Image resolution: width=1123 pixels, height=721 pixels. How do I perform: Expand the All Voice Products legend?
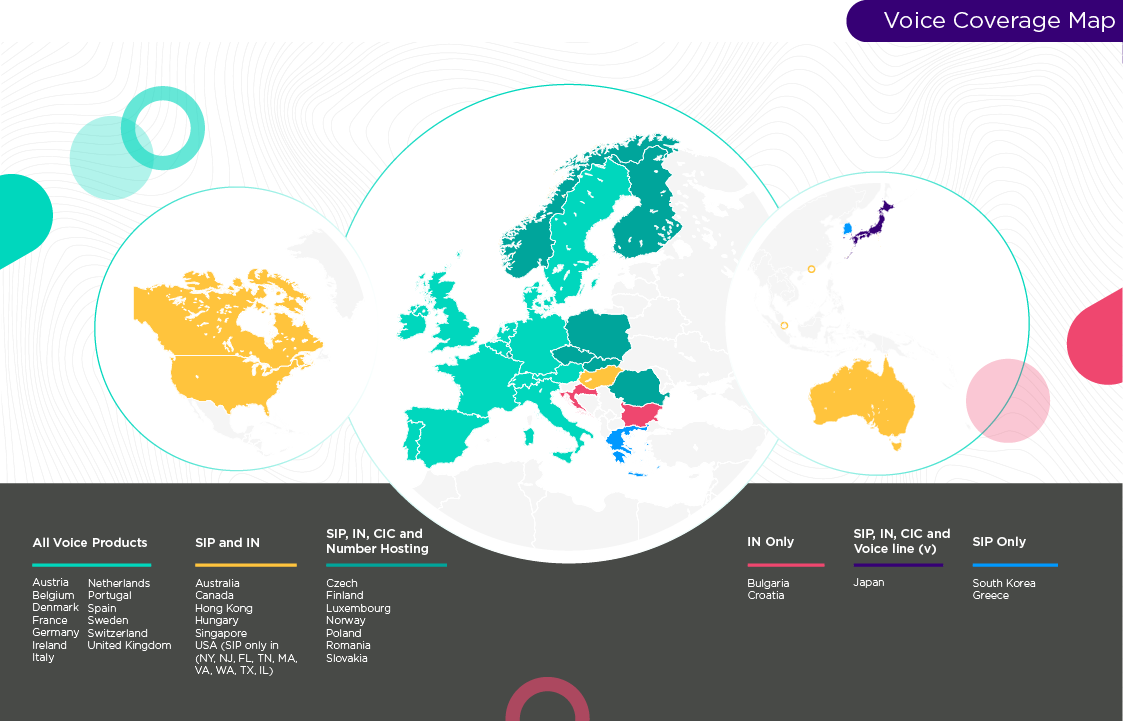[90, 542]
